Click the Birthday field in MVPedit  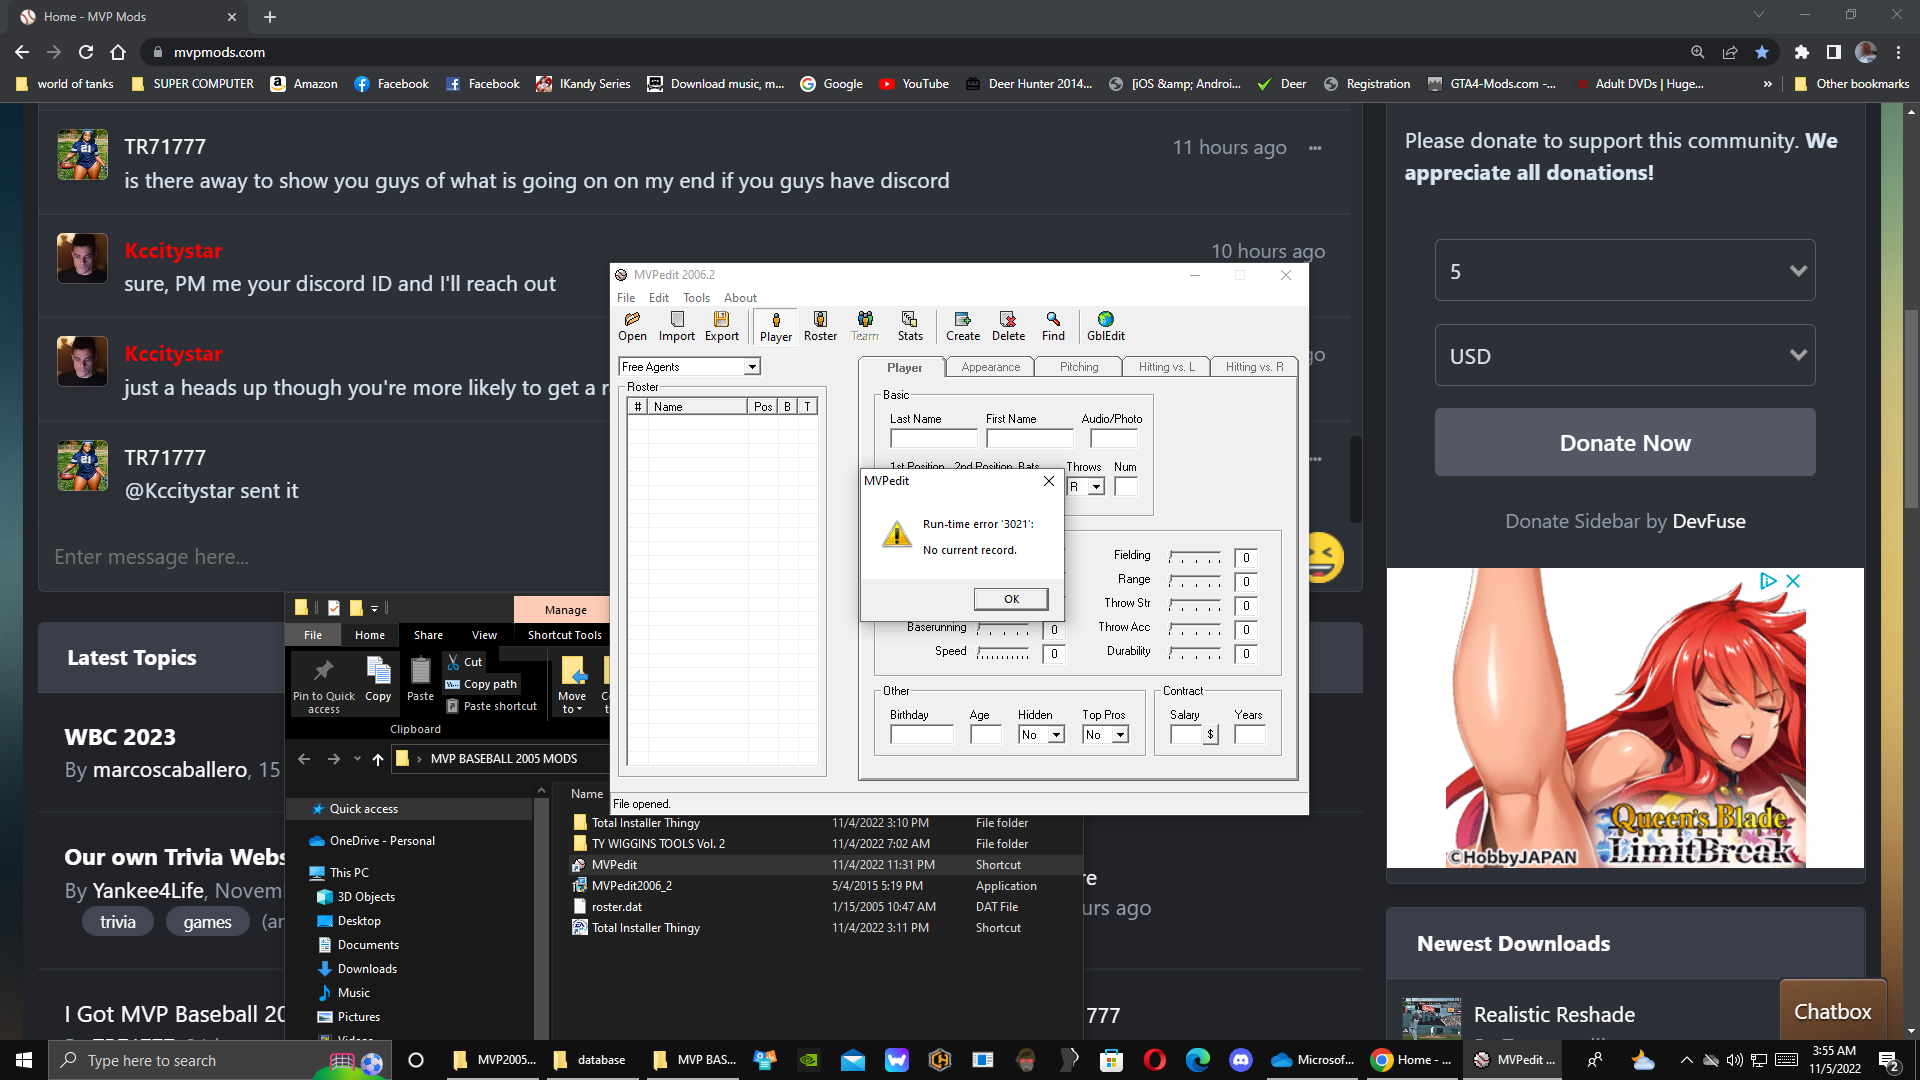click(x=921, y=735)
